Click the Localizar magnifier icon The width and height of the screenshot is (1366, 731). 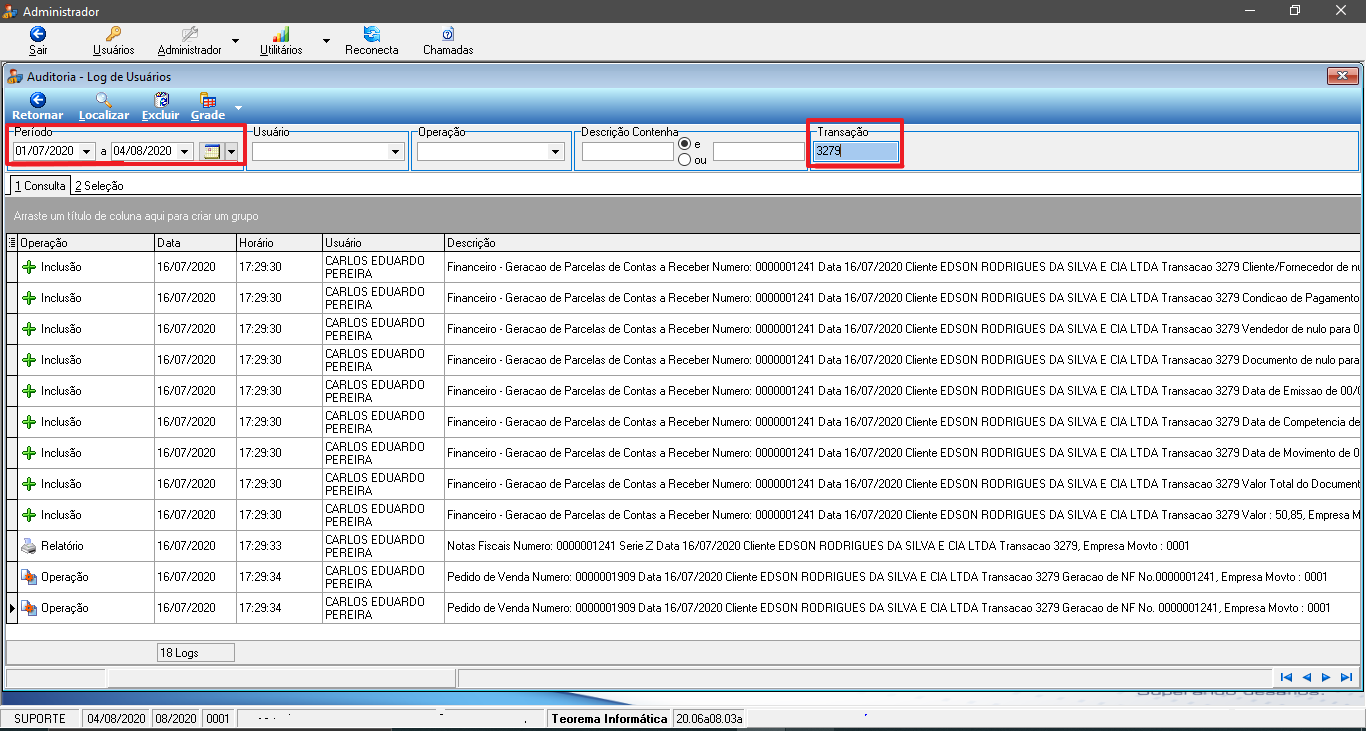103,100
